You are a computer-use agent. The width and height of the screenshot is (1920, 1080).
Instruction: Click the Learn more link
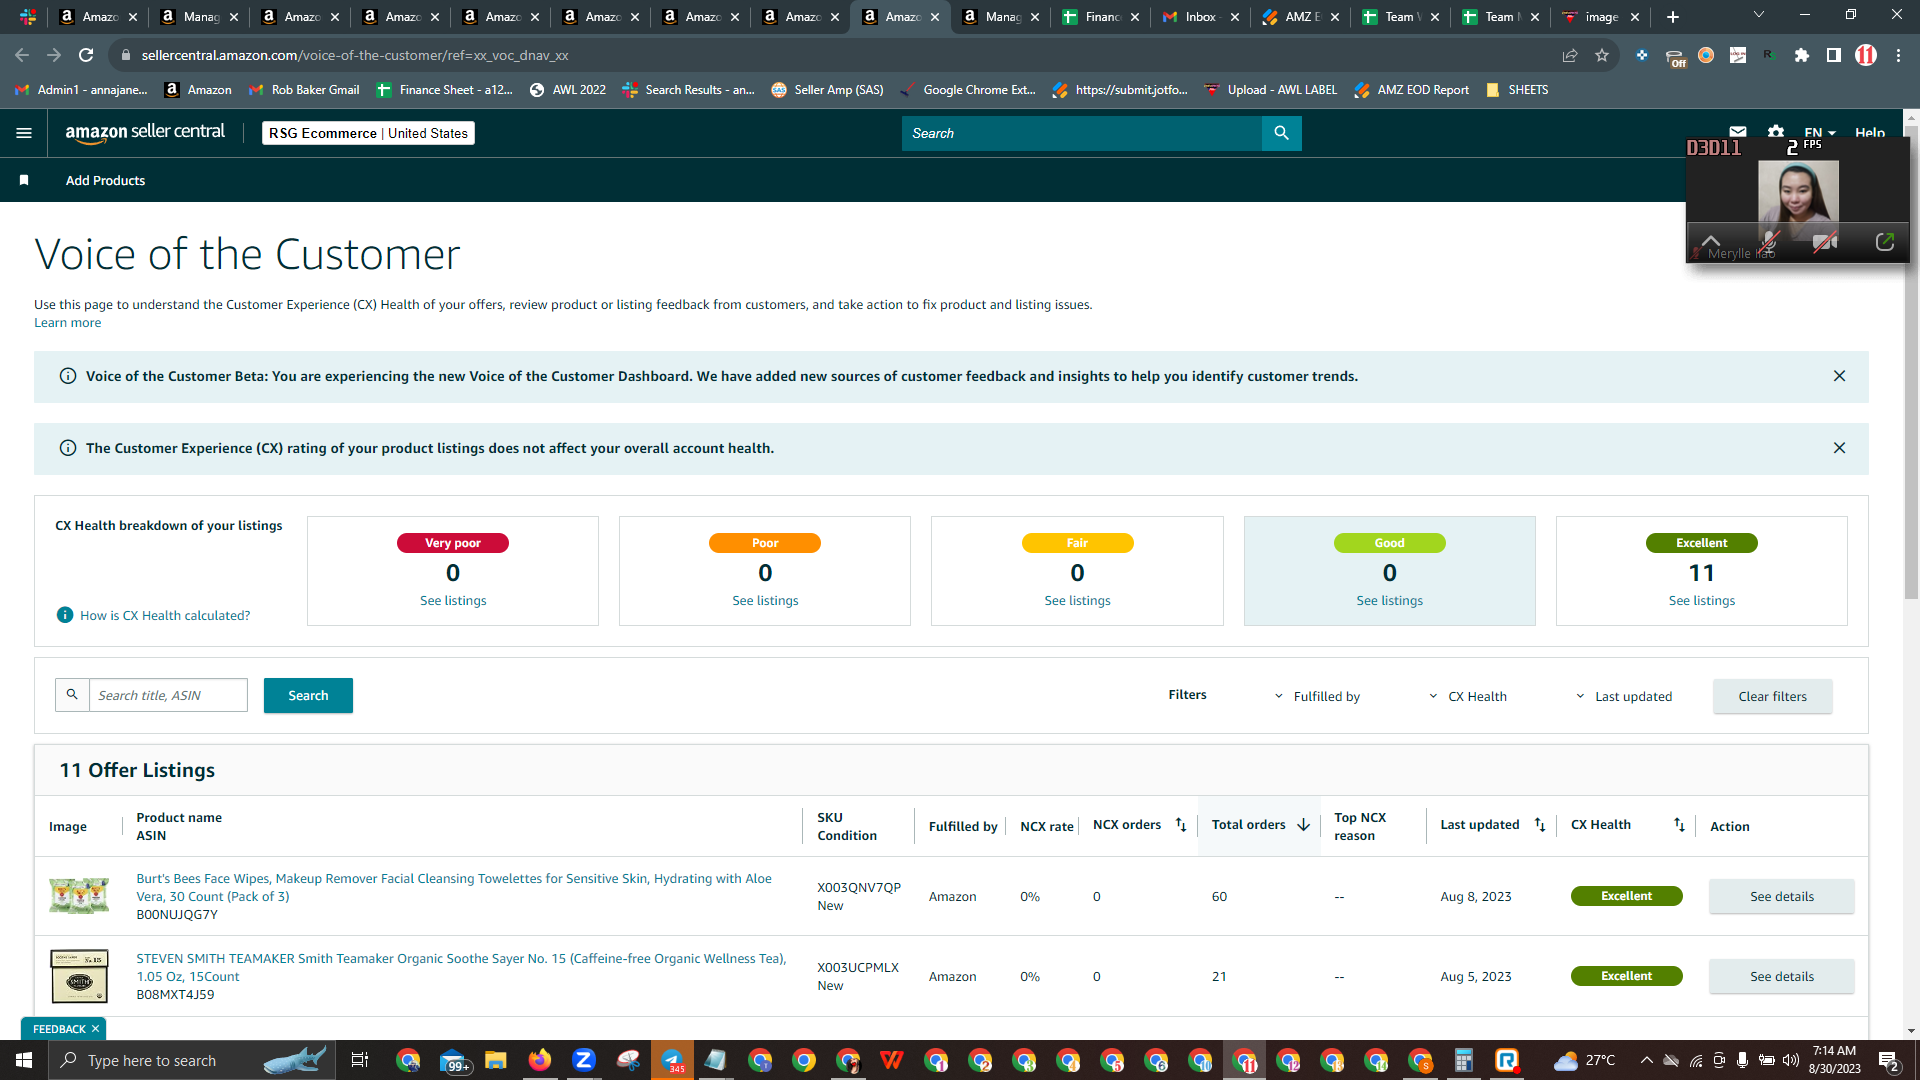(x=67, y=322)
